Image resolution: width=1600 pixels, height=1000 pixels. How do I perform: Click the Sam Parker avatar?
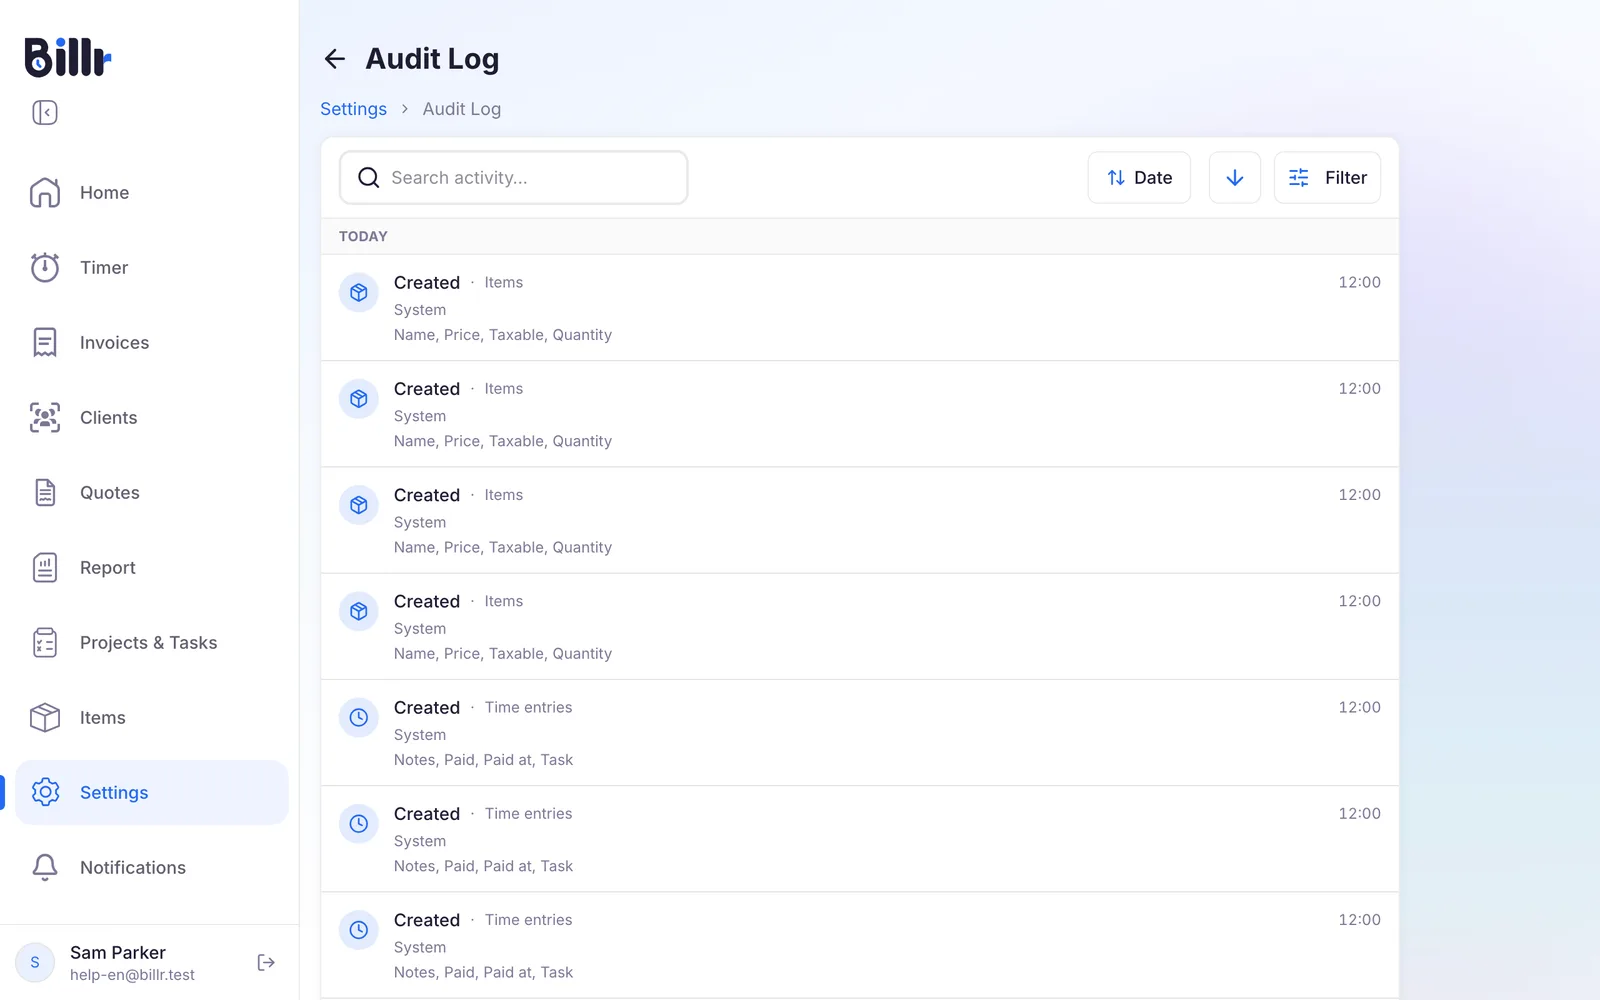point(35,962)
